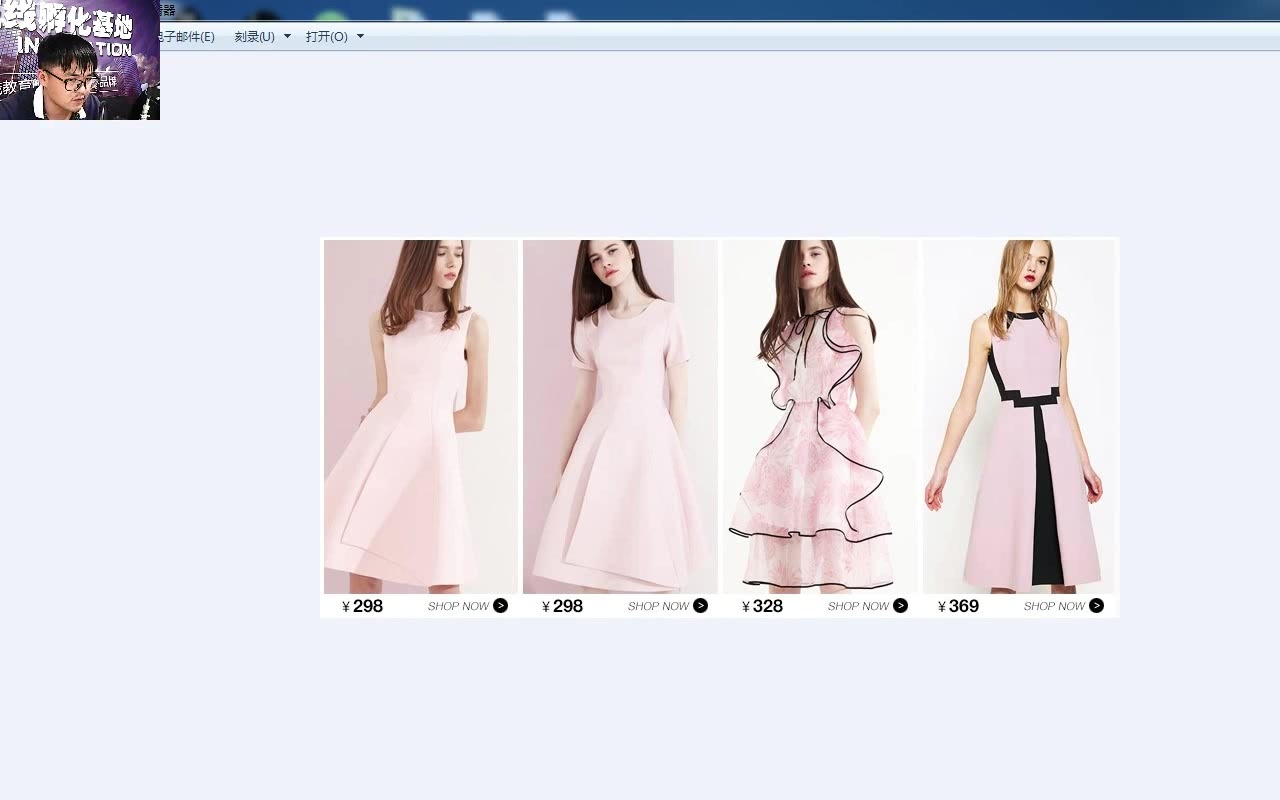1280x800 pixels.
Task: Click the ¥369 price label
Action: pyautogui.click(x=958, y=606)
